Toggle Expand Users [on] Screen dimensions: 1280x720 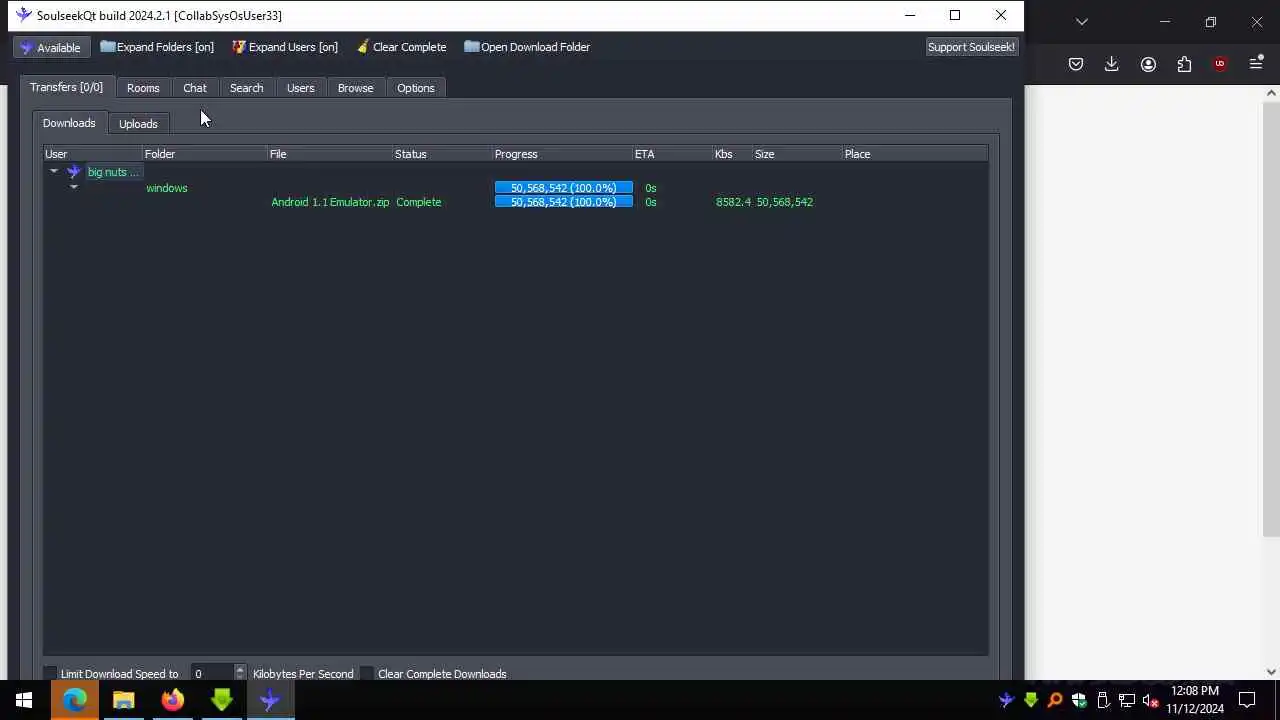(x=285, y=47)
